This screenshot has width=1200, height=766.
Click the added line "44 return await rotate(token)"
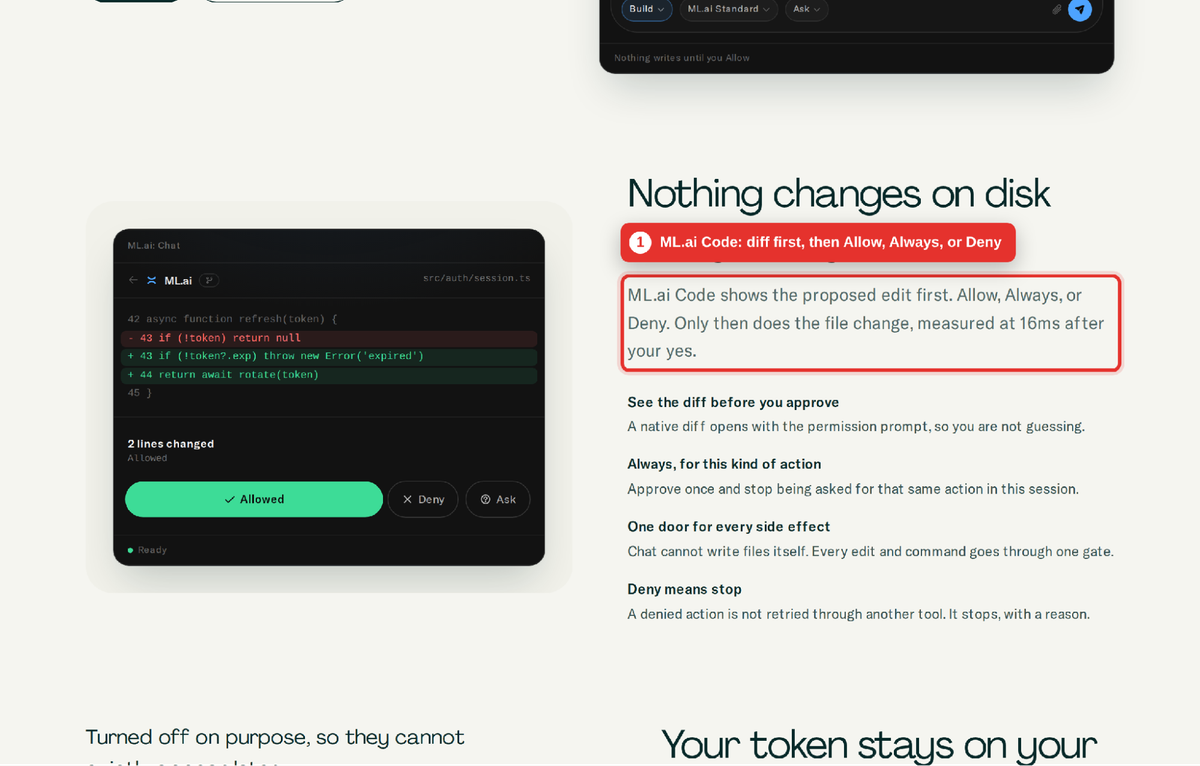(x=329, y=374)
